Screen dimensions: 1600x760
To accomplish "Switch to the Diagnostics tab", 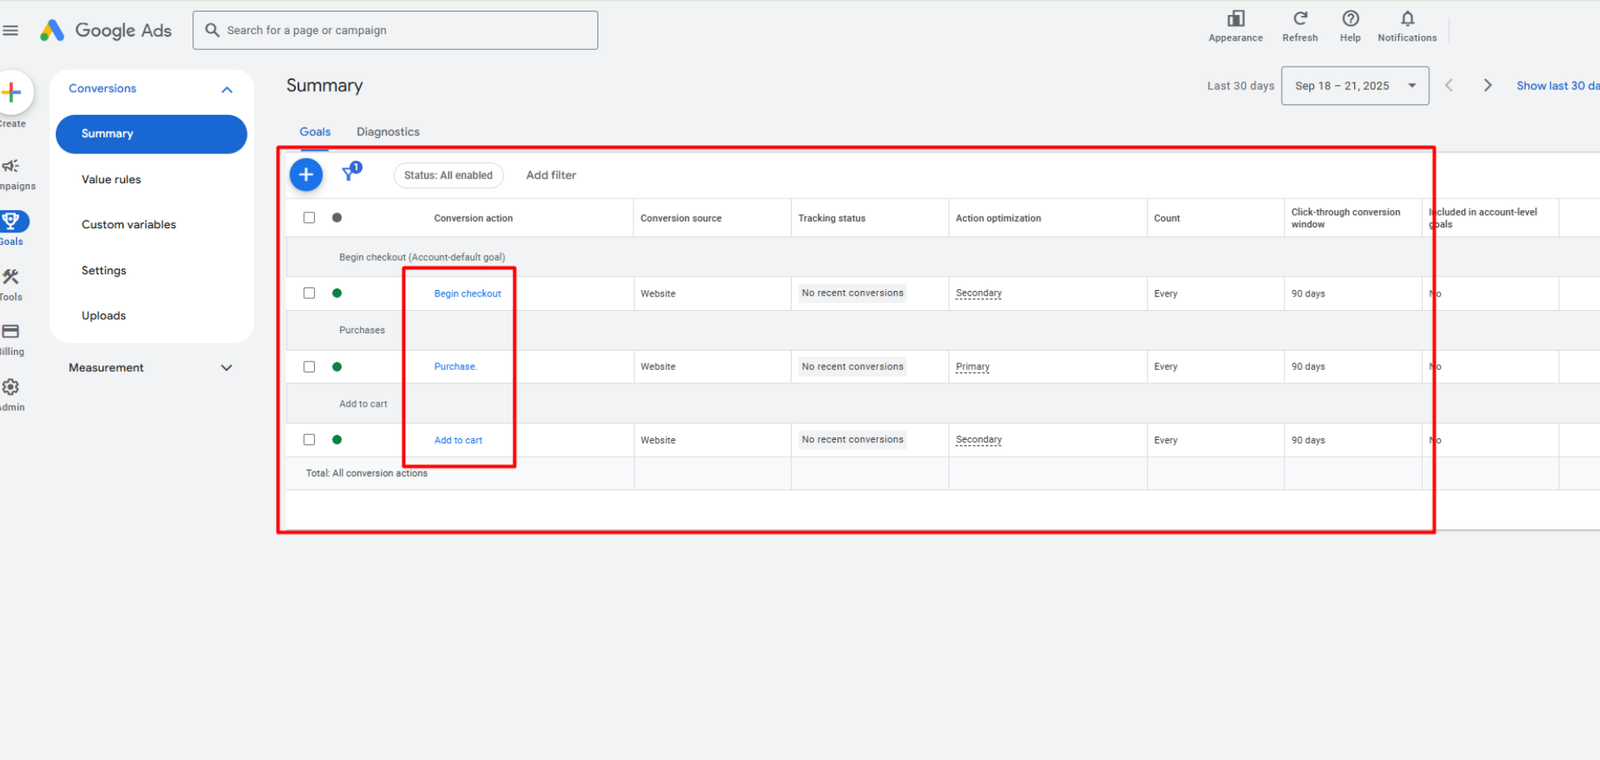I will pyautogui.click(x=388, y=132).
